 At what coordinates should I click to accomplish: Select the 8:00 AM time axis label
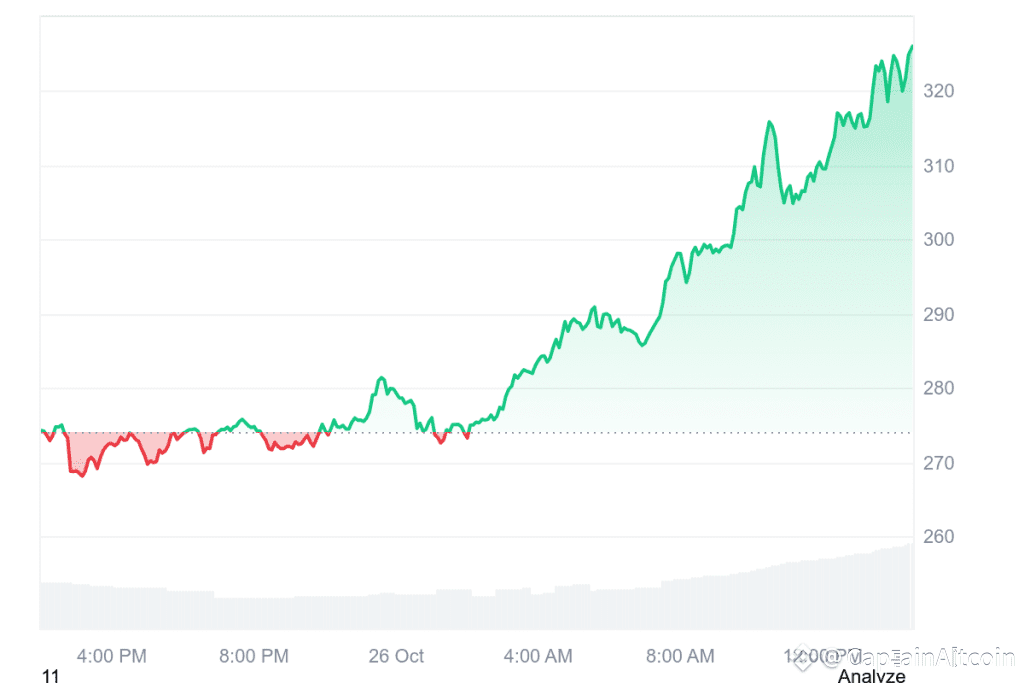pyautogui.click(x=680, y=656)
